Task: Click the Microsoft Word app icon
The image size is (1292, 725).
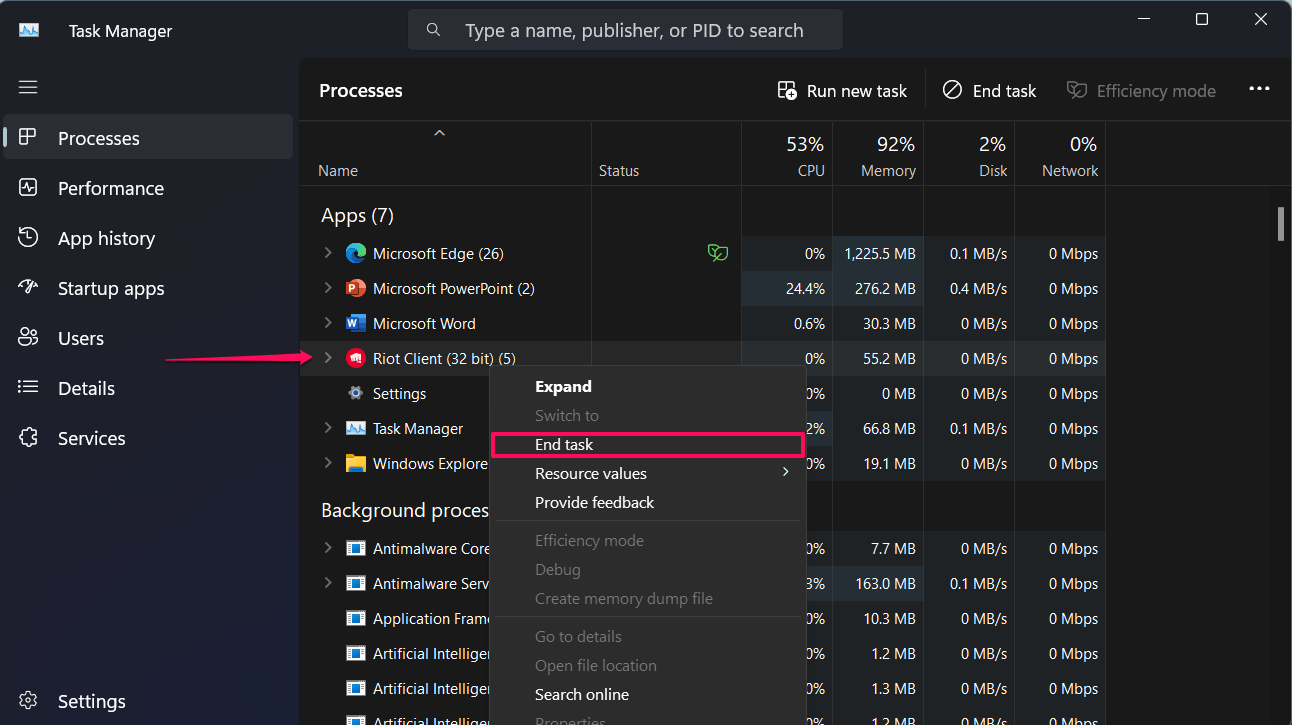Action: click(356, 323)
